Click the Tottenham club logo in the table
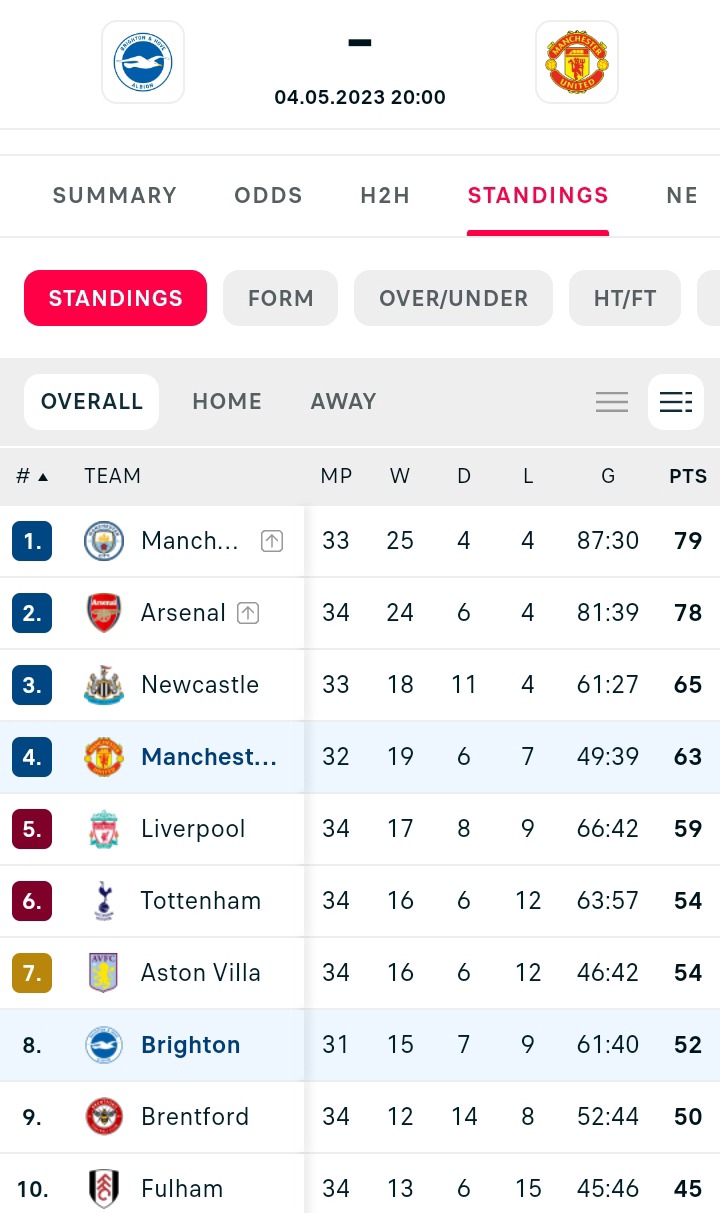720x1213 pixels. pos(104,901)
